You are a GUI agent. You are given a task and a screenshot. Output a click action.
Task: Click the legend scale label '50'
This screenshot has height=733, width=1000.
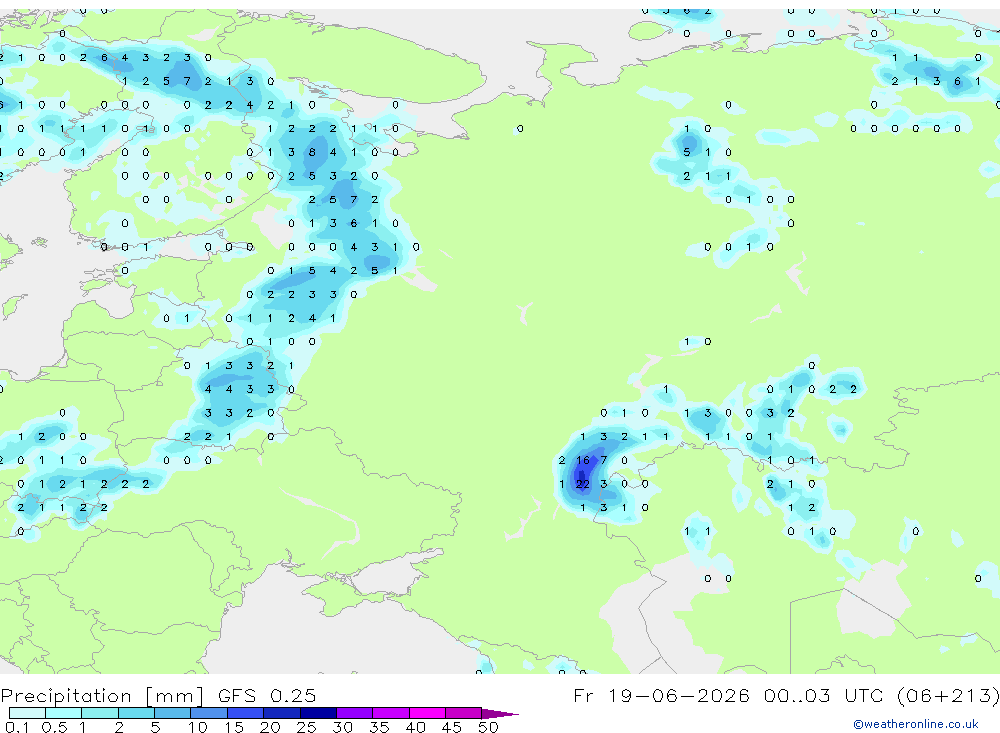[488, 727]
